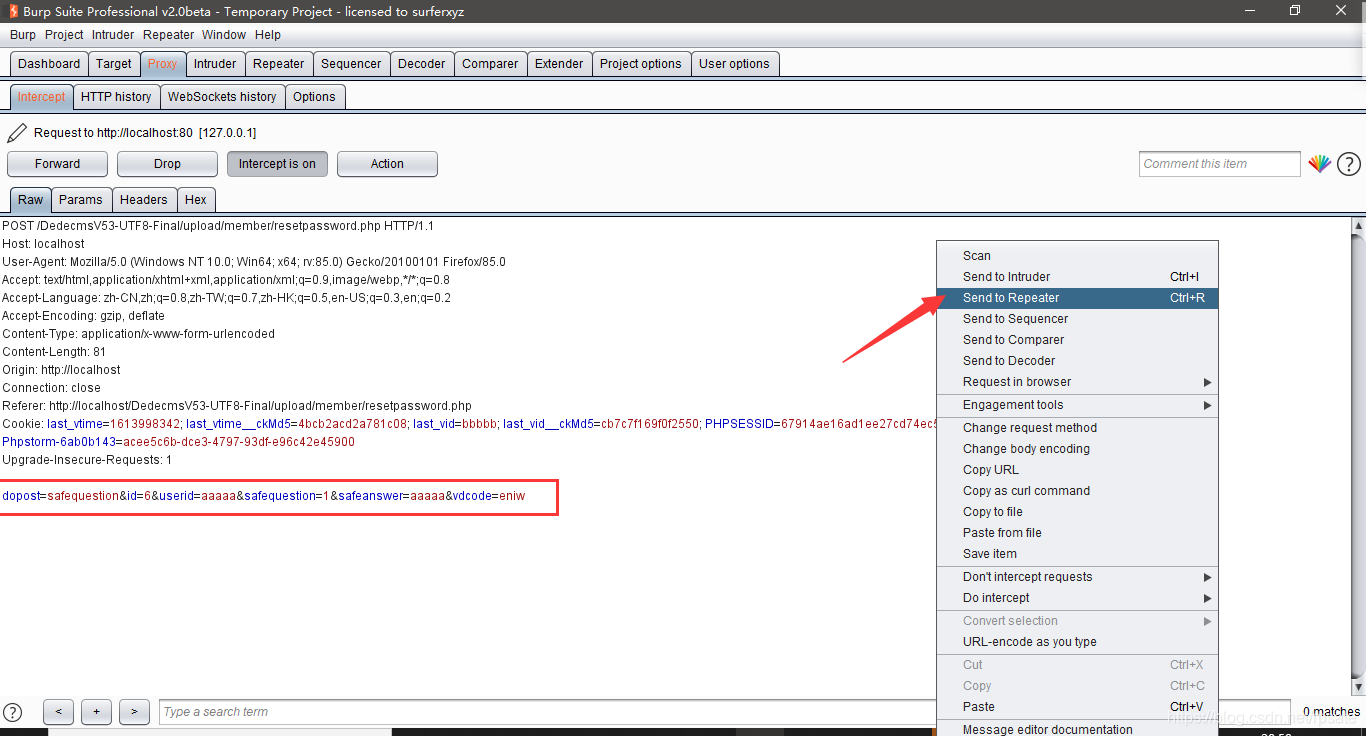Open the Help menu
The image size is (1366, 736).
268,35
